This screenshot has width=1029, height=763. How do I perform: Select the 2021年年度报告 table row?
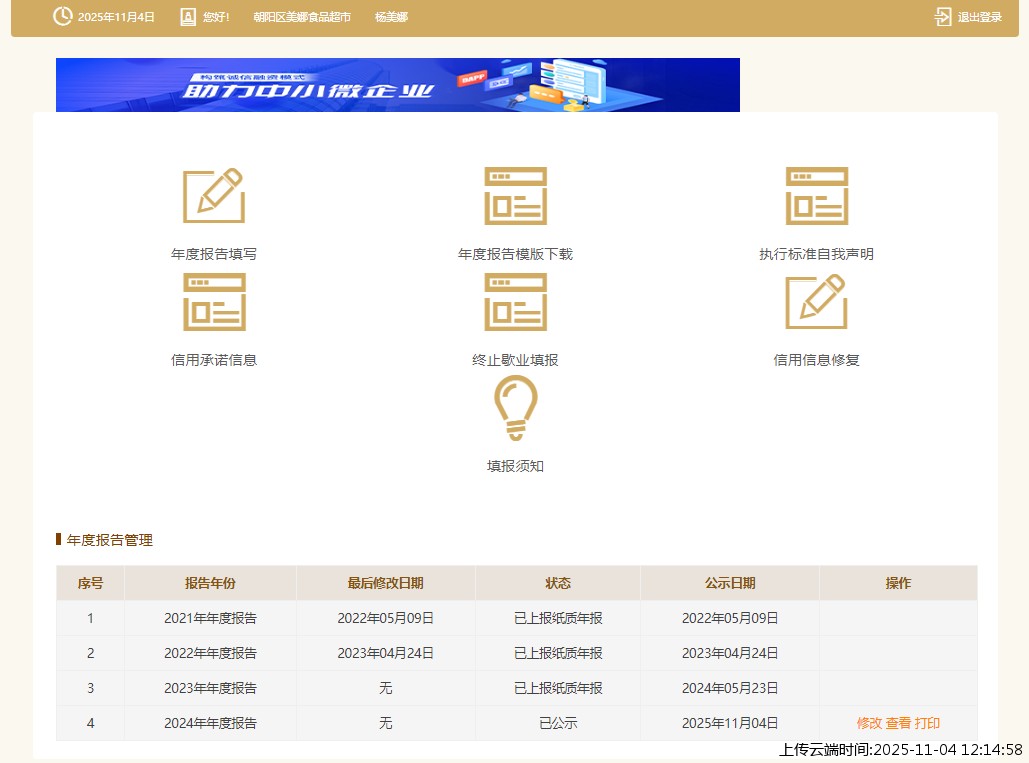point(210,618)
